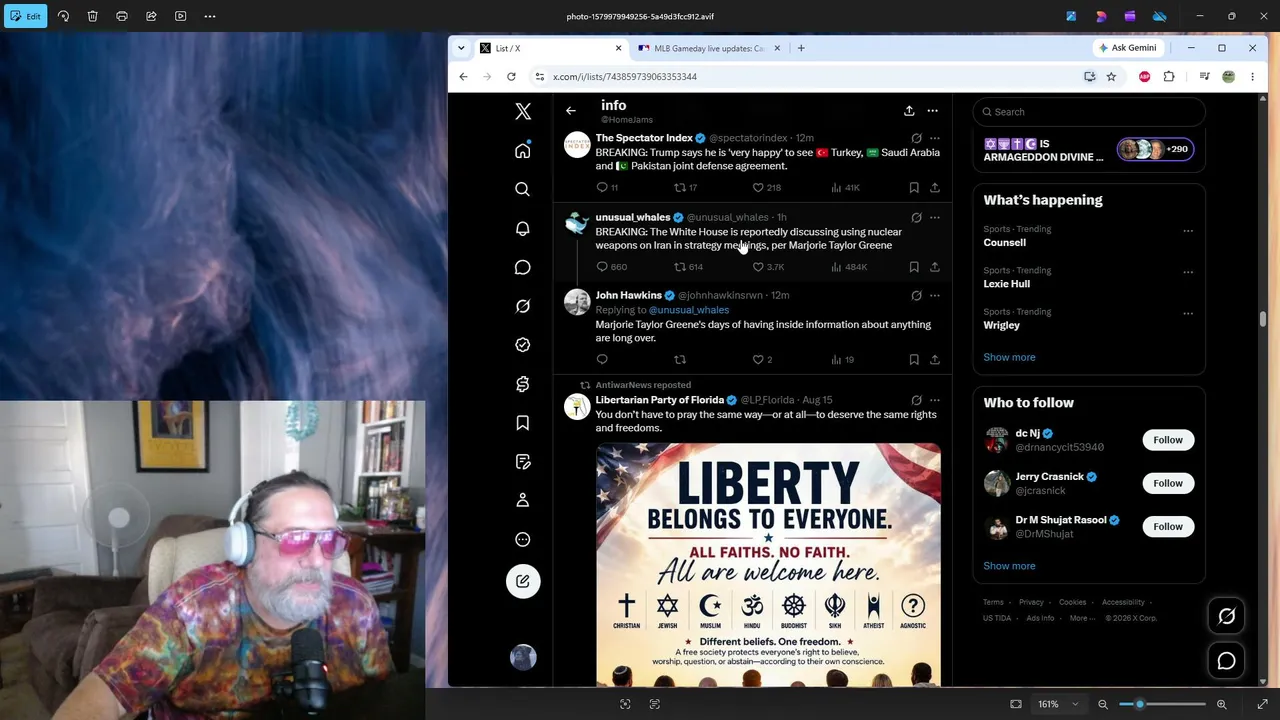Viewport: 1280px width, 720px height.
Task: Open Profile in the X sidebar
Action: 522,500
